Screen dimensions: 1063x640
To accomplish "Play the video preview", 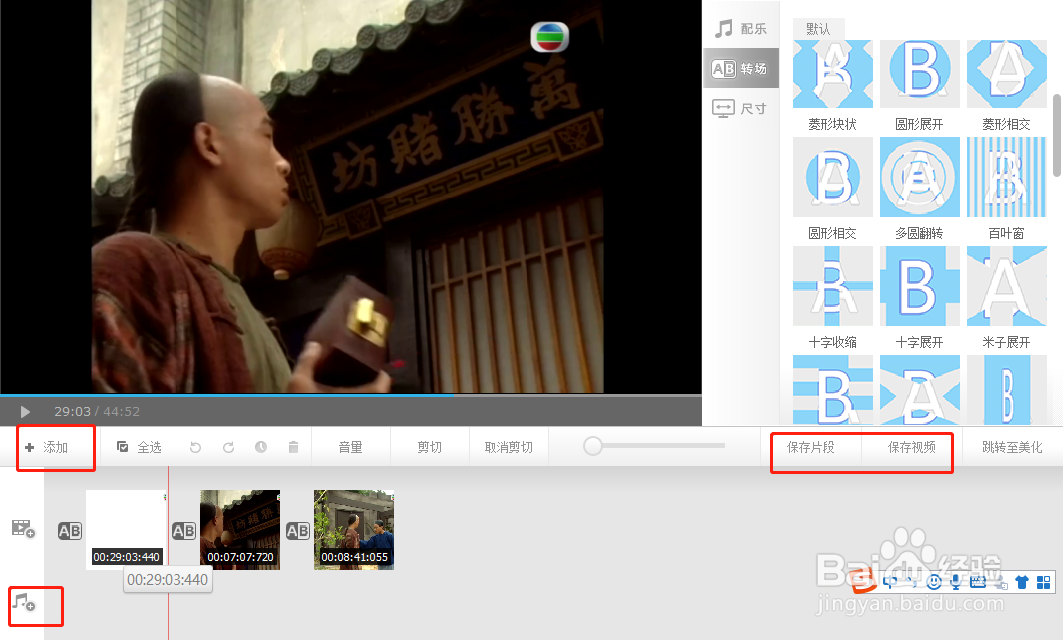I will [25, 412].
